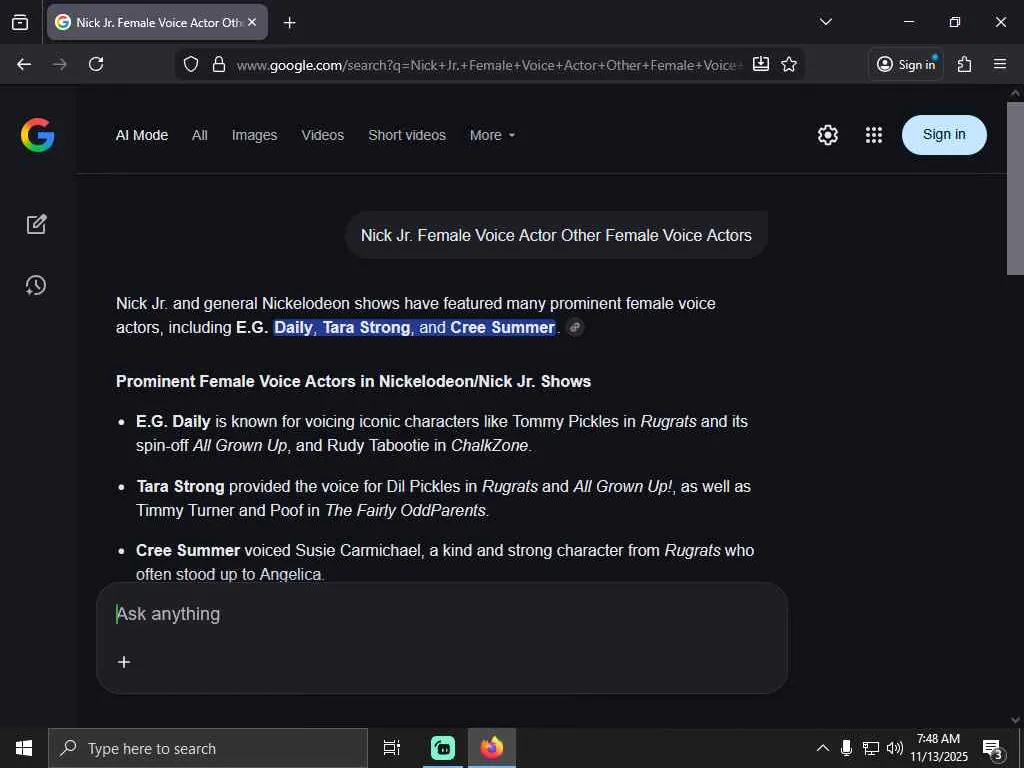Switch to the Videos tab
The width and height of the screenshot is (1024, 768).
click(x=323, y=135)
